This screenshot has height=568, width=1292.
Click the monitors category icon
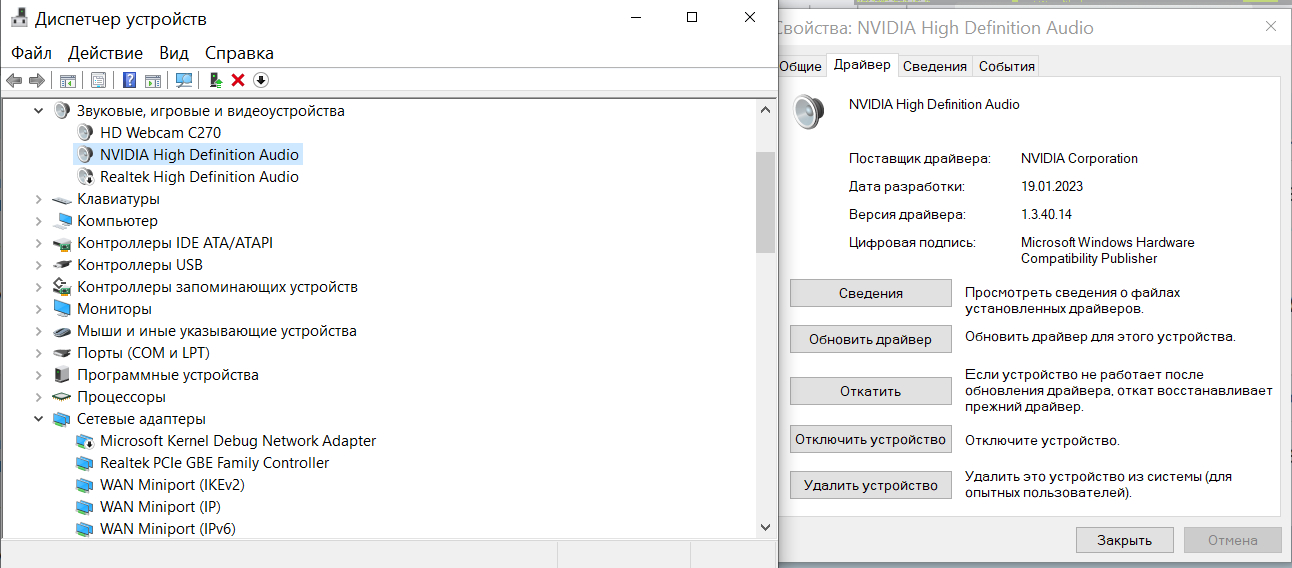63,309
